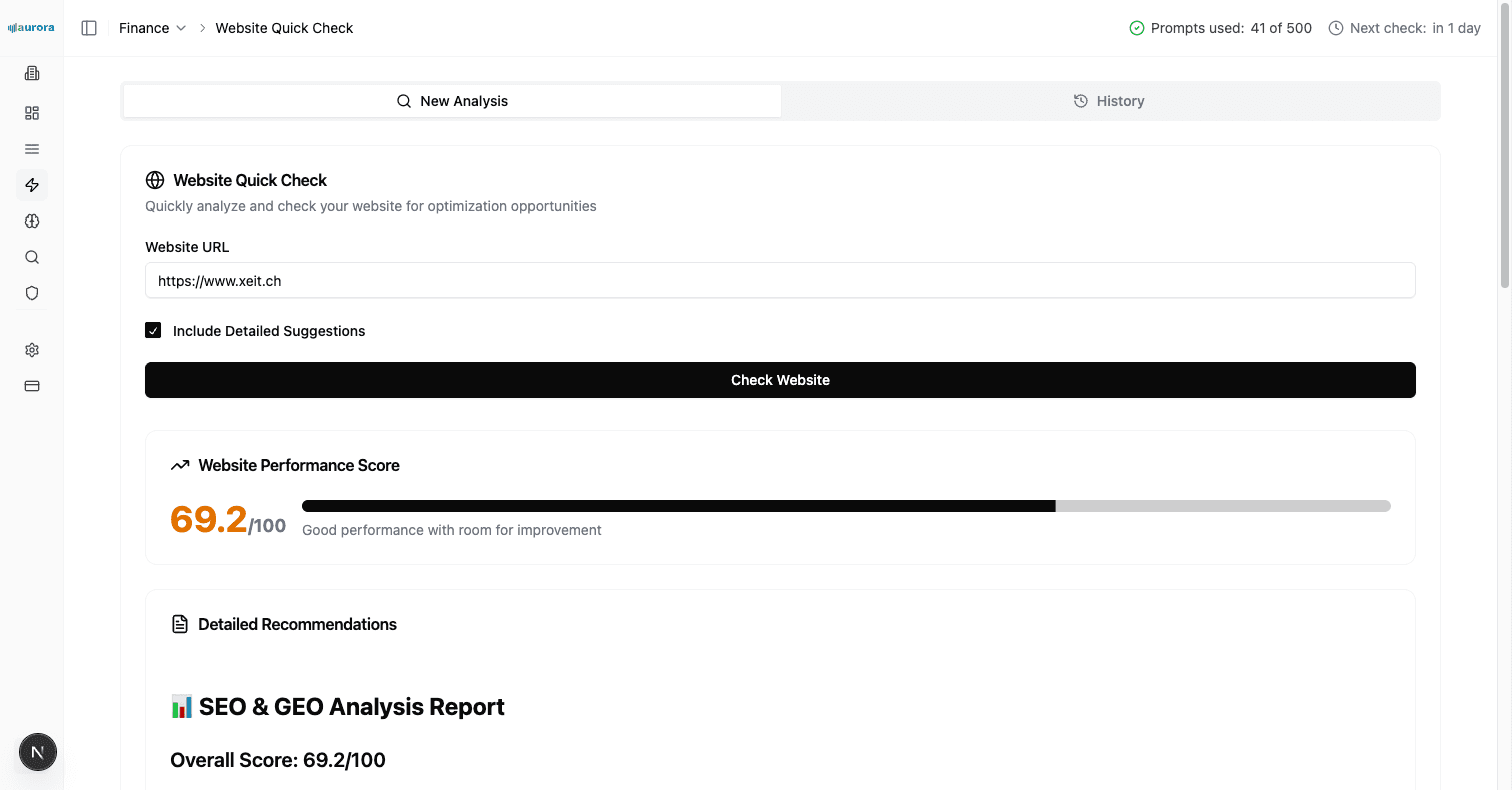Switch to the New Analysis tab

point(452,101)
